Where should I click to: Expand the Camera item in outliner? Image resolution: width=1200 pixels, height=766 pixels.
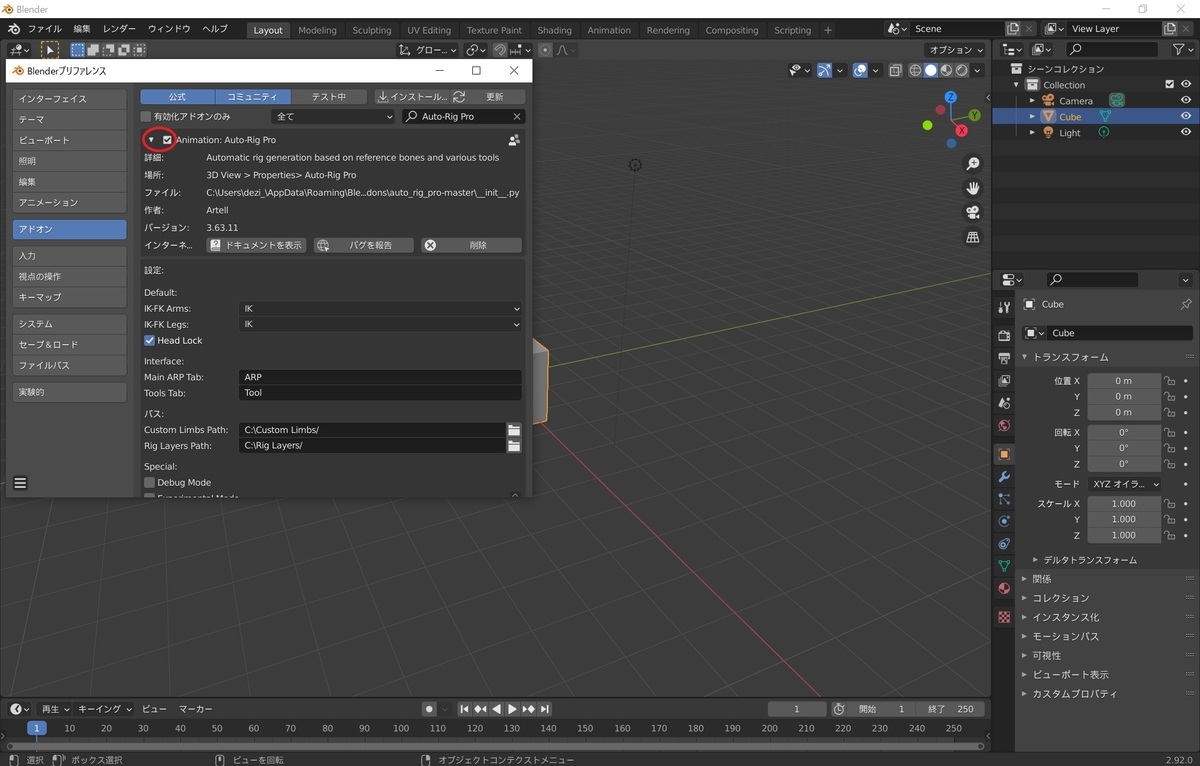click(1033, 101)
